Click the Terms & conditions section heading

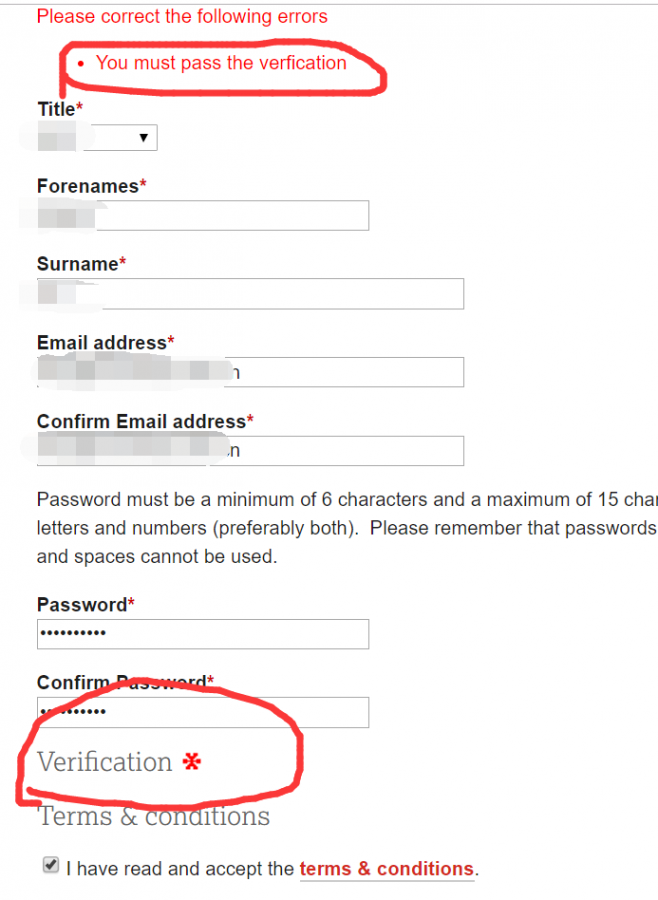[x=154, y=816]
